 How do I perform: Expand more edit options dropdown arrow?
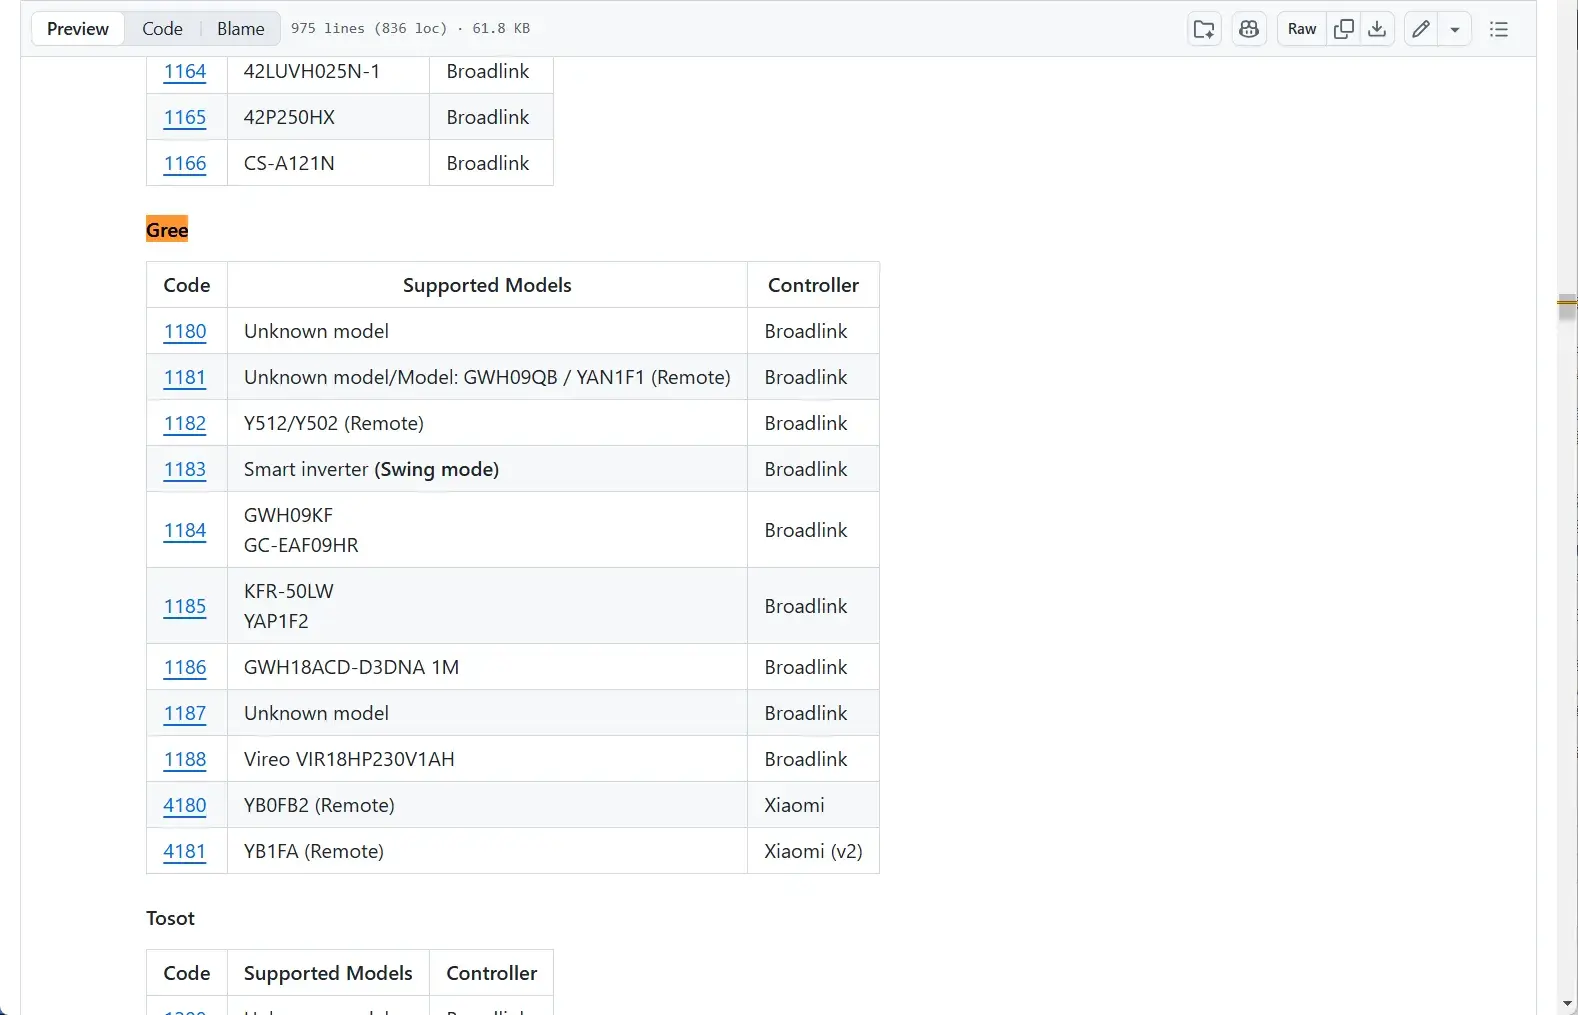click(x=1455, y=29)
